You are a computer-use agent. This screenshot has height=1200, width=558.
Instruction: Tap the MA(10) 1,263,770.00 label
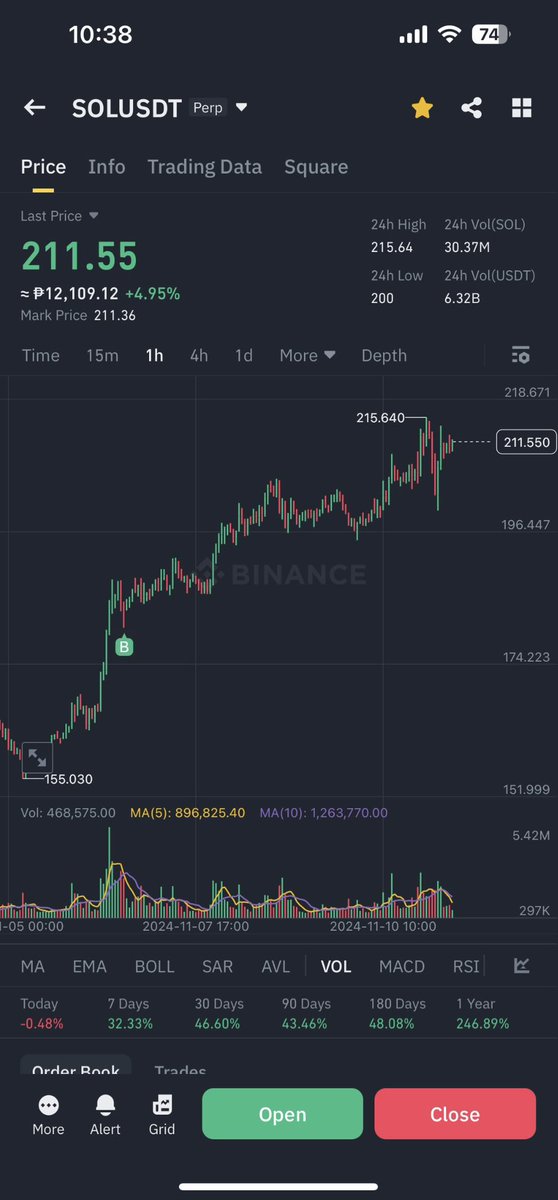323,813
